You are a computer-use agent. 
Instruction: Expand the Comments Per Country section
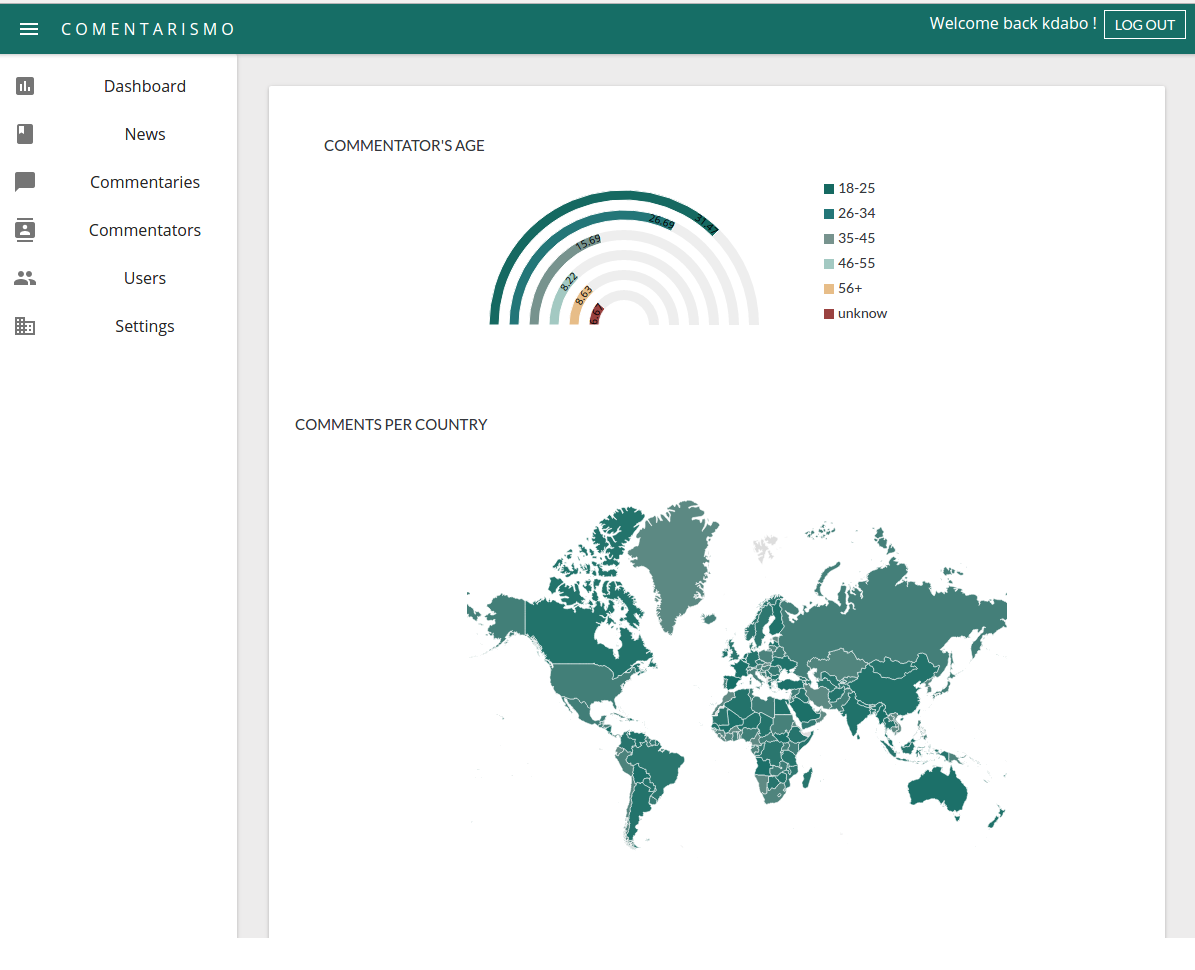(391, 424)
